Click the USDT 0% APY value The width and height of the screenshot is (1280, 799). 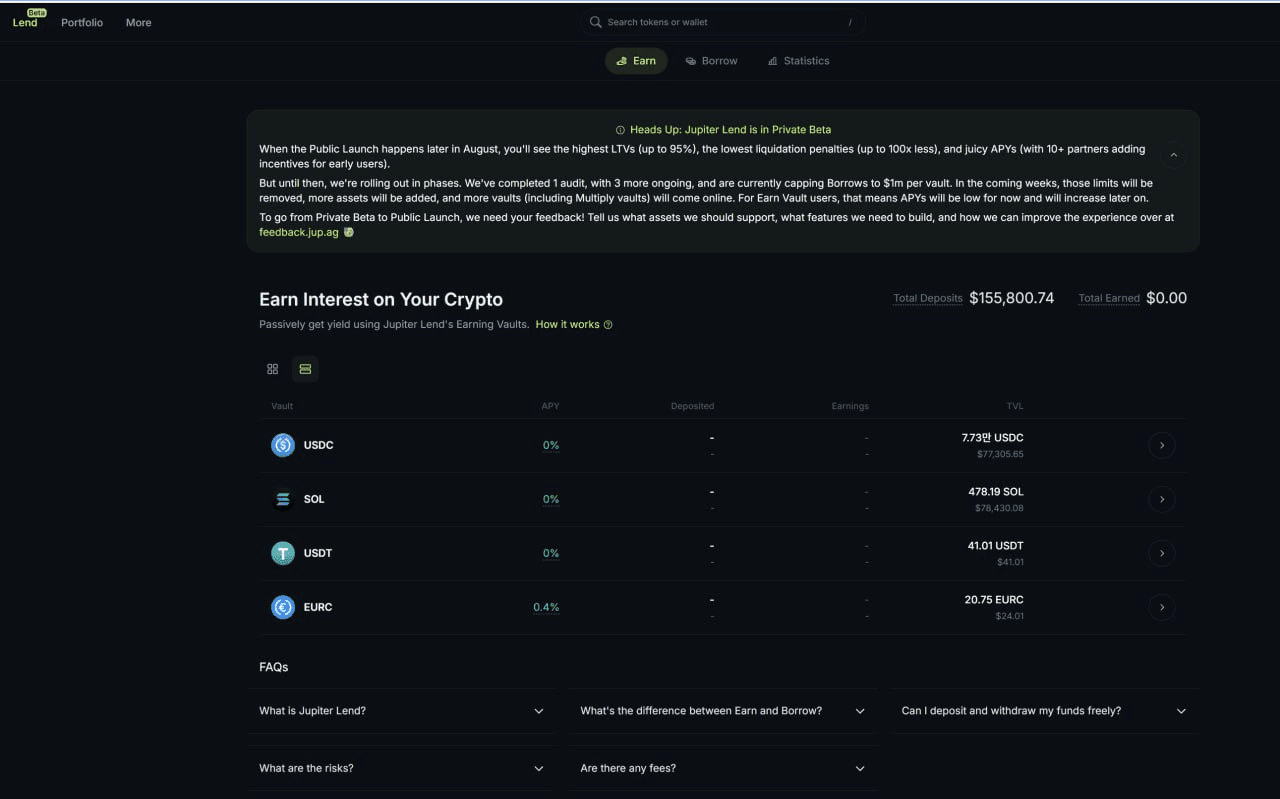click(551, 553)
